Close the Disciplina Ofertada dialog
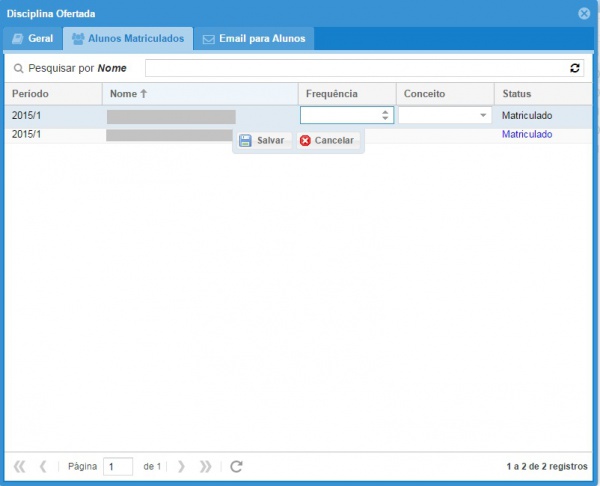This screenshot has width=600, height=486. [x=584, y=13]
